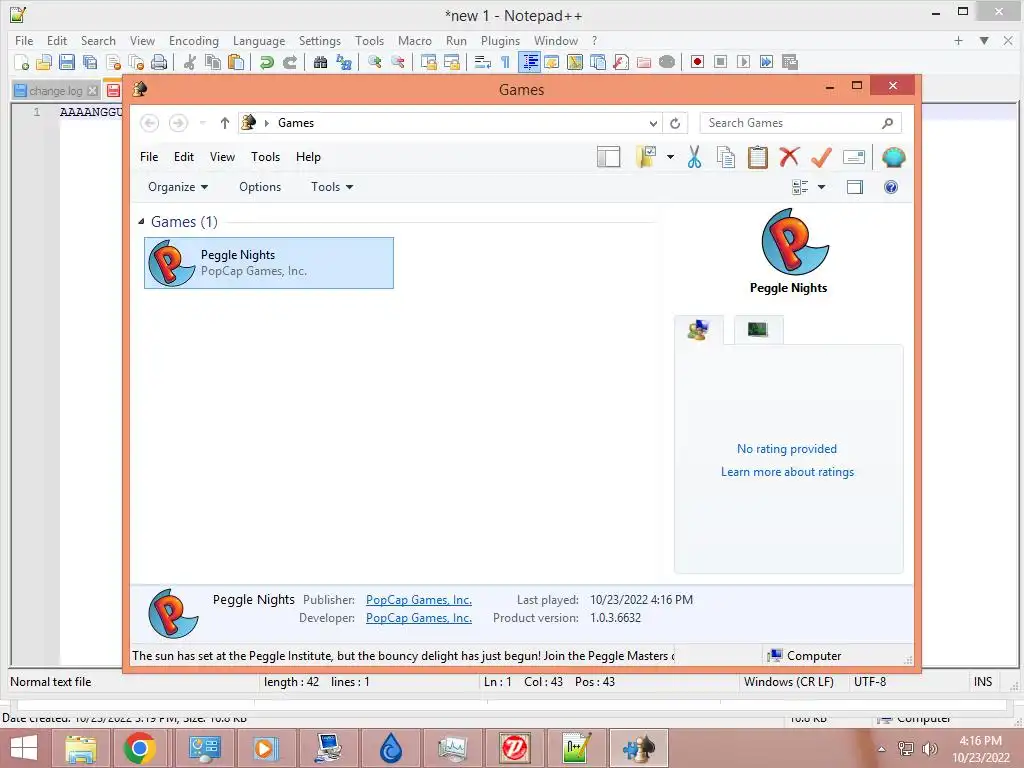Image resolution: width=1024 pixels, height=768 pixels.
Task: Click orange checkmark icon in Games window
Action: [822, 157]
